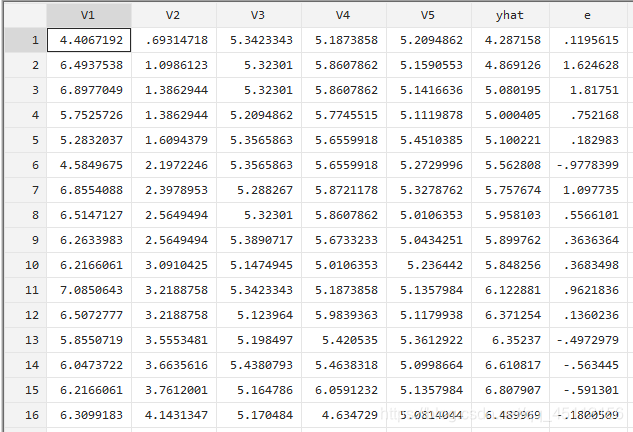Select row number 3 header
Image resolution: width=633 pixels, height=432 pixels.
(x=26, y=90)
